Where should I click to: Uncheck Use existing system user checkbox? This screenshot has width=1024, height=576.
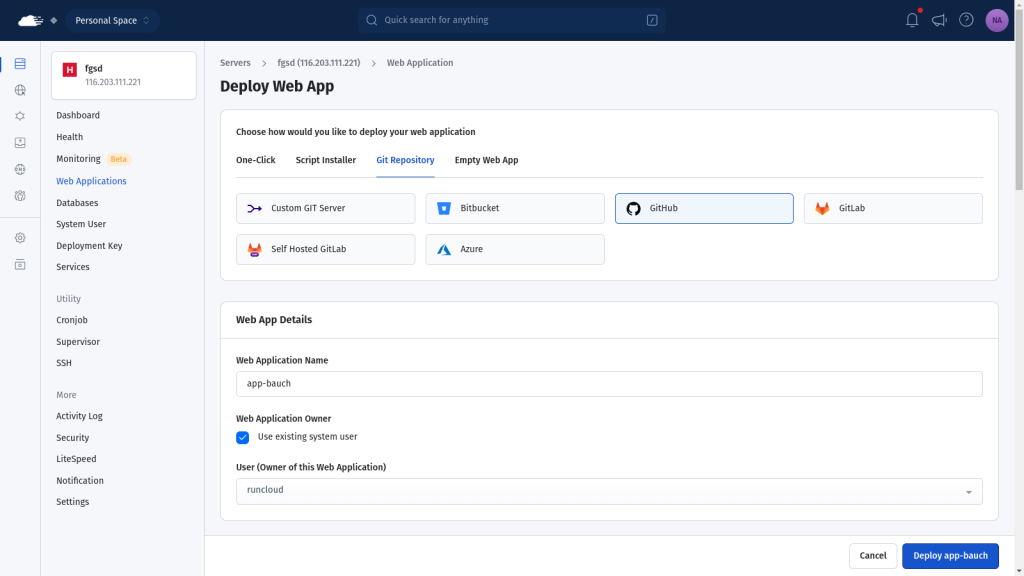pos(242,437)
